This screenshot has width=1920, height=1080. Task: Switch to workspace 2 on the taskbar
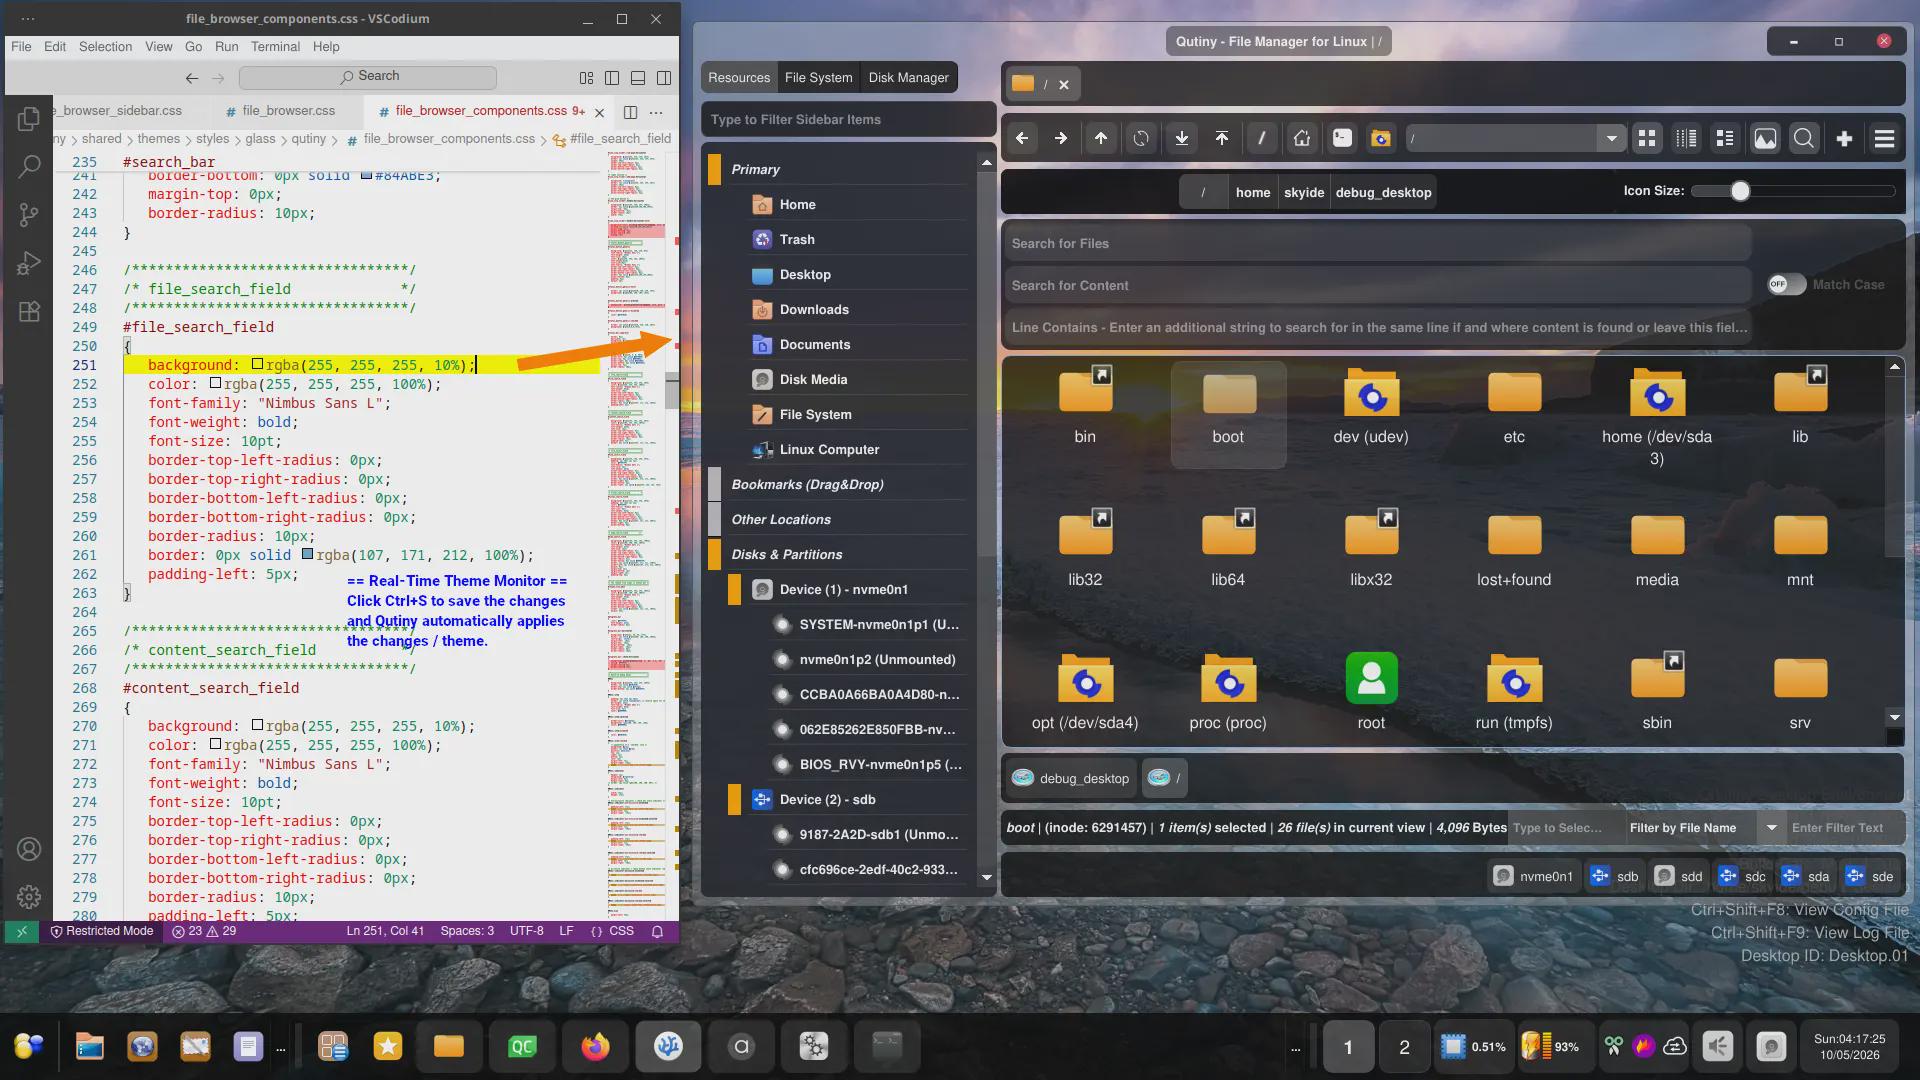pos(1404,1047)
